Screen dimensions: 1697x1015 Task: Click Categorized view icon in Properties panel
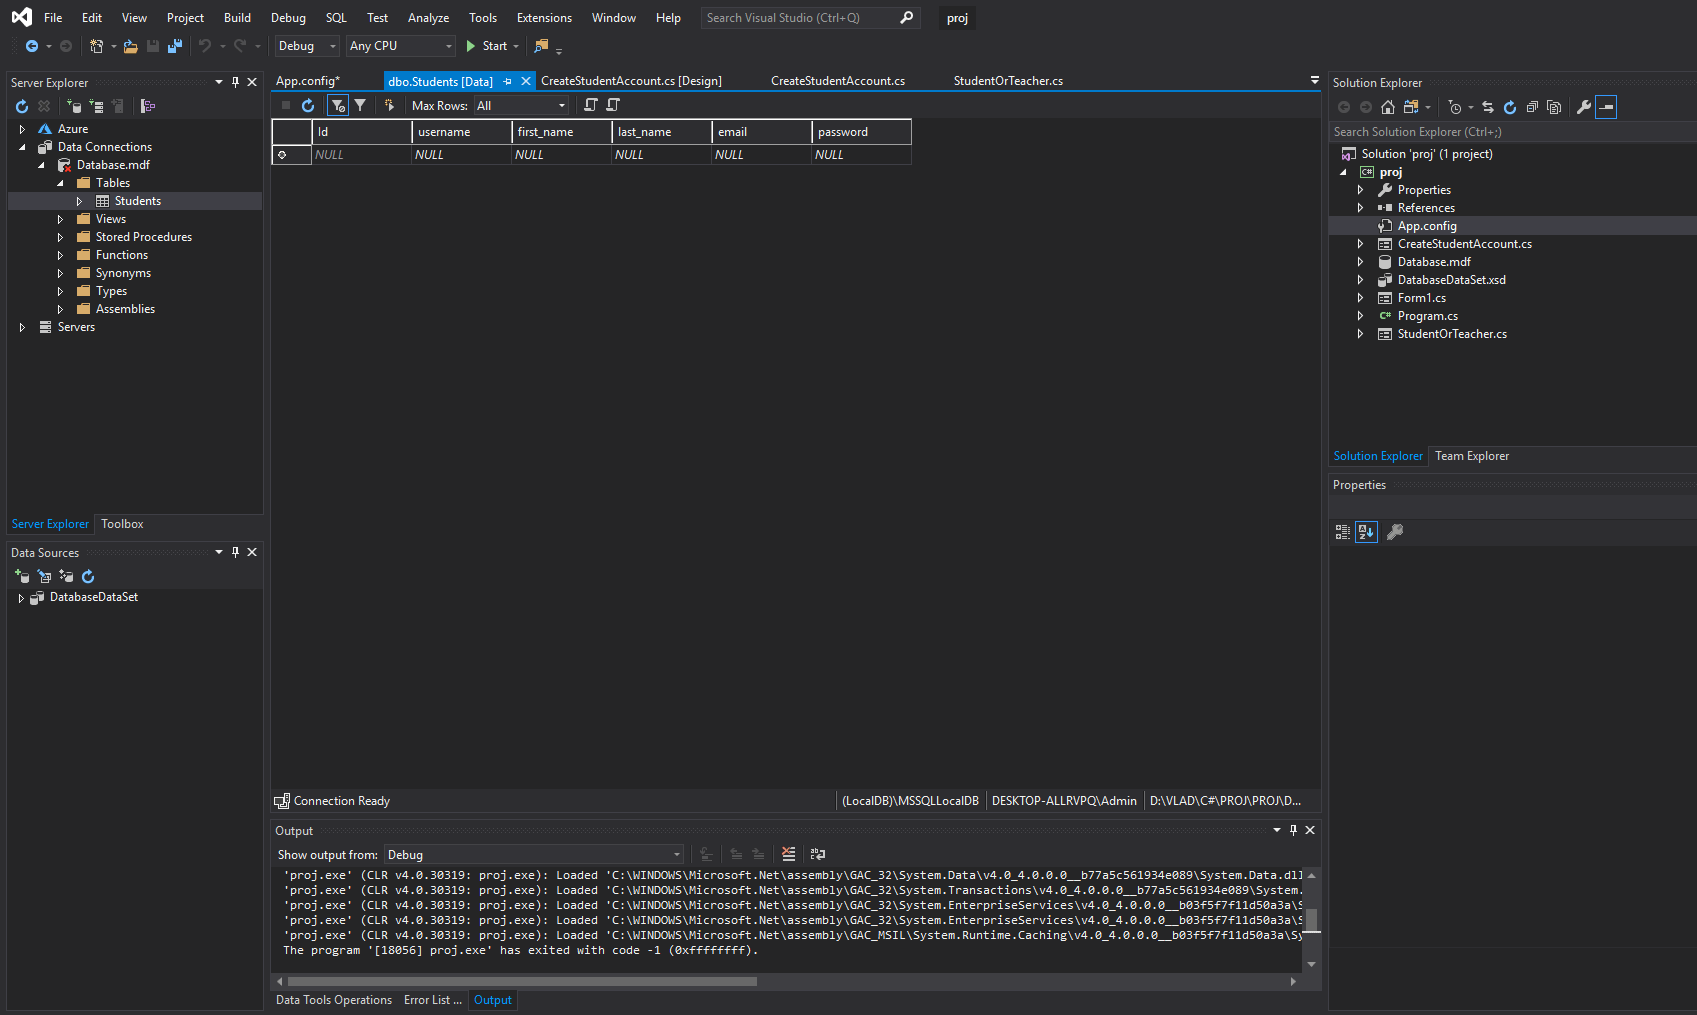click(x=1343, y=532)
